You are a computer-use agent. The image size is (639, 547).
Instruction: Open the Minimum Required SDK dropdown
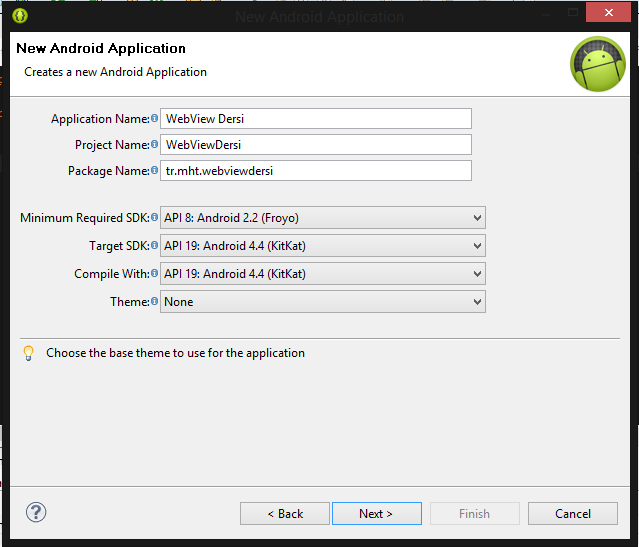[x=323, y=218]
